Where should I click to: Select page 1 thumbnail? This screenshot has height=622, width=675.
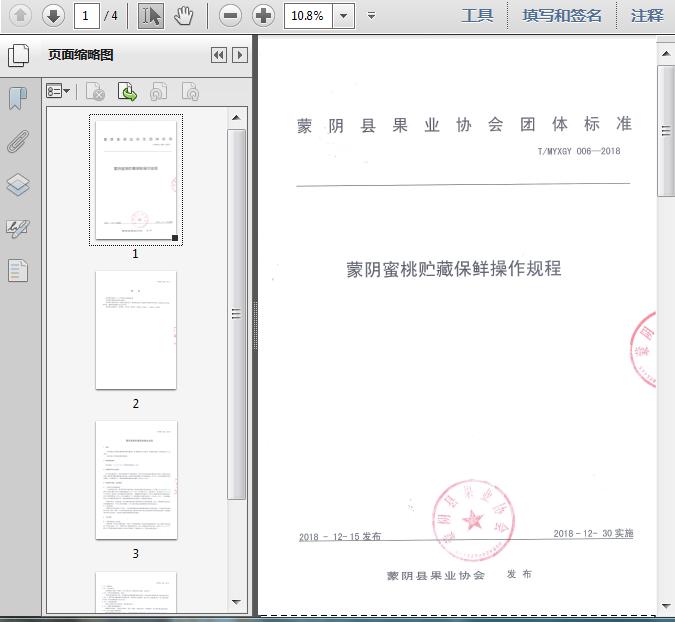pos(136,180)
